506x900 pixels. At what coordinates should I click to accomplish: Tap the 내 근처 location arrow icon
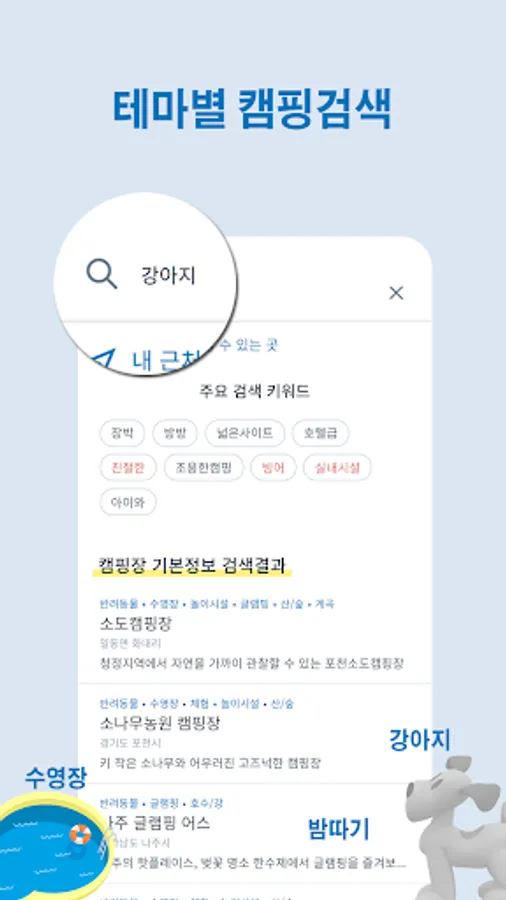click(x=105, y=359)
